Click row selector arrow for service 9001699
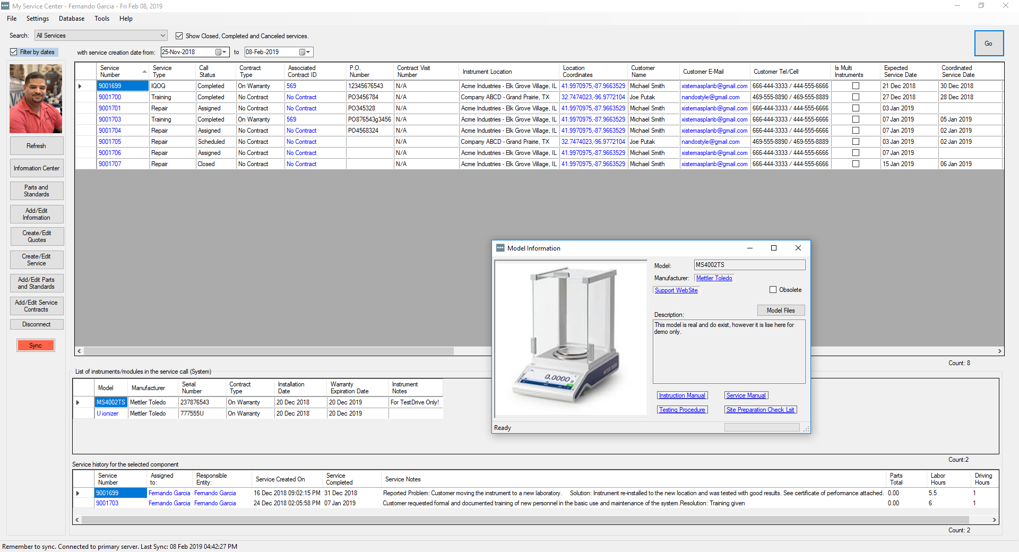The image size is (1019, 552). 81,86
